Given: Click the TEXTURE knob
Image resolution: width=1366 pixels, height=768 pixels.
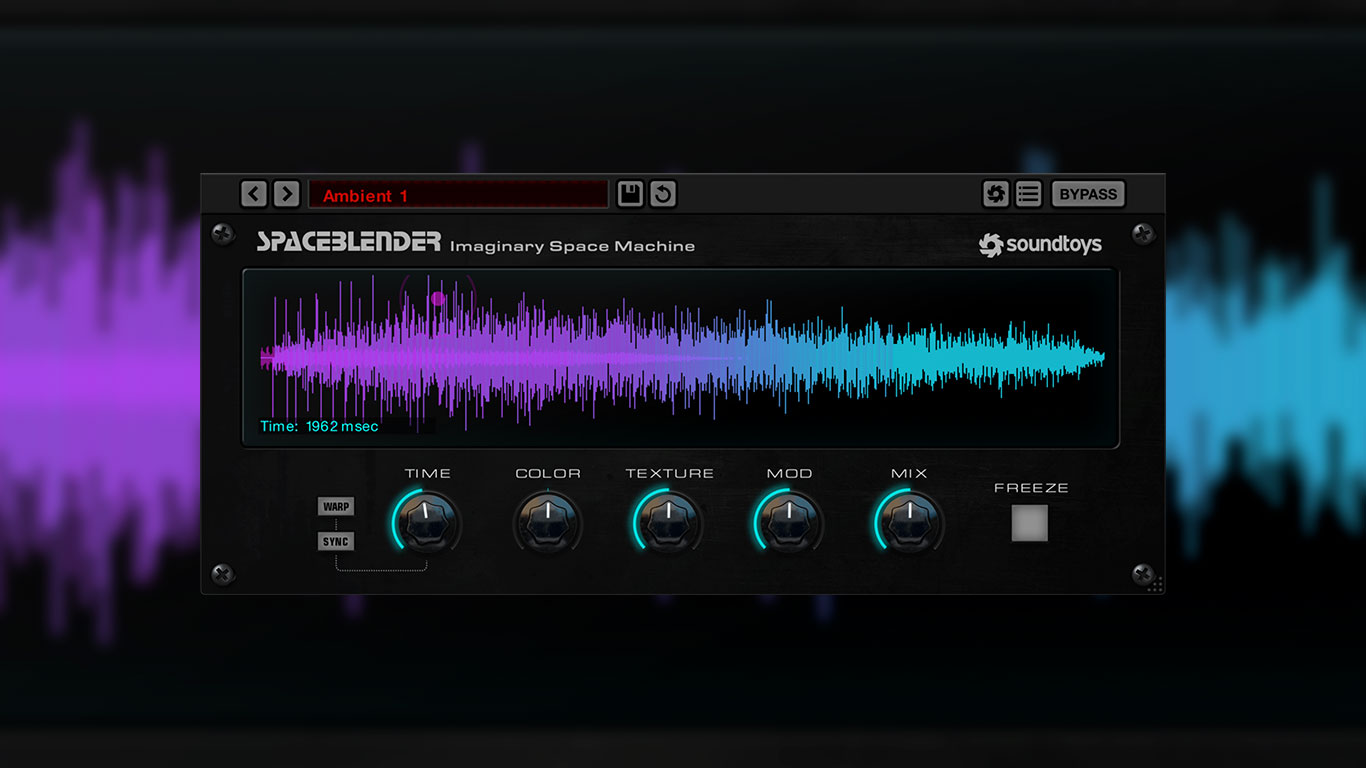Looking at the screenshot, I should coord(668,522).
